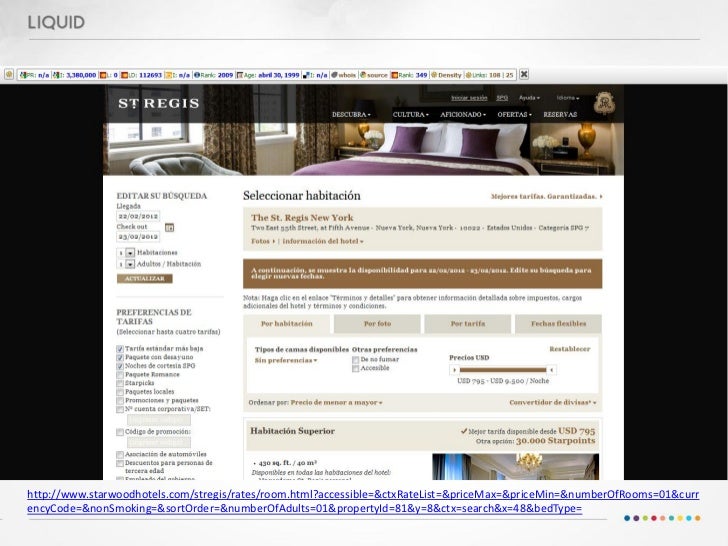Close the SEO toolbar with X
The image size is (728, 546).
point(524,74)
